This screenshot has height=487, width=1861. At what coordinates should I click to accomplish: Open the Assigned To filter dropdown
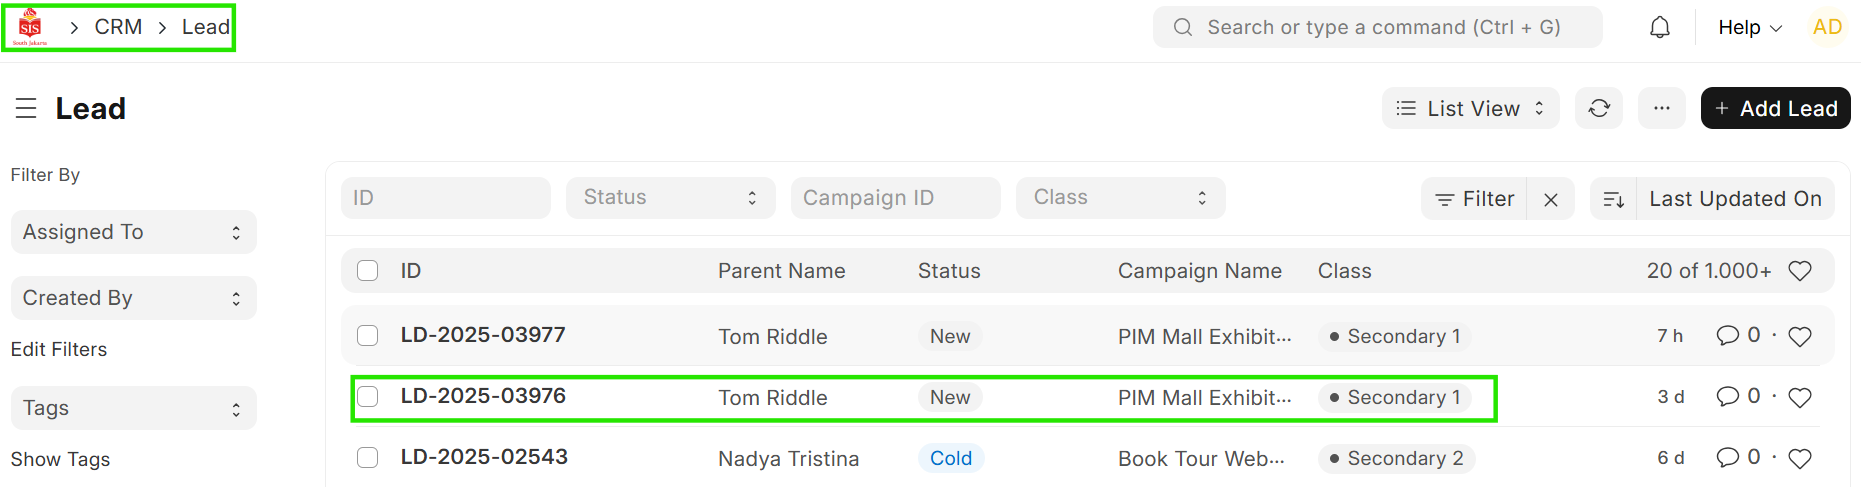(x=133, y=232)
